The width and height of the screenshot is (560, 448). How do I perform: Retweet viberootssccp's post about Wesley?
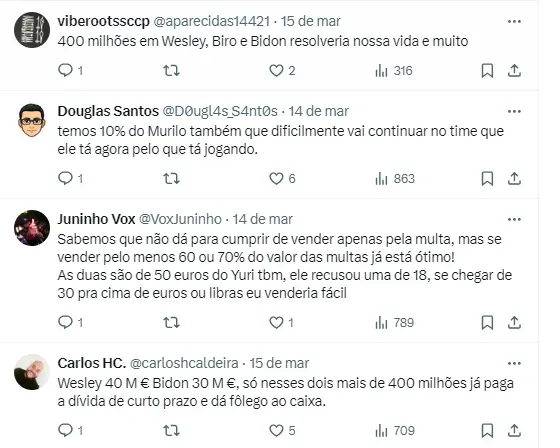click(x=171, y=70)
